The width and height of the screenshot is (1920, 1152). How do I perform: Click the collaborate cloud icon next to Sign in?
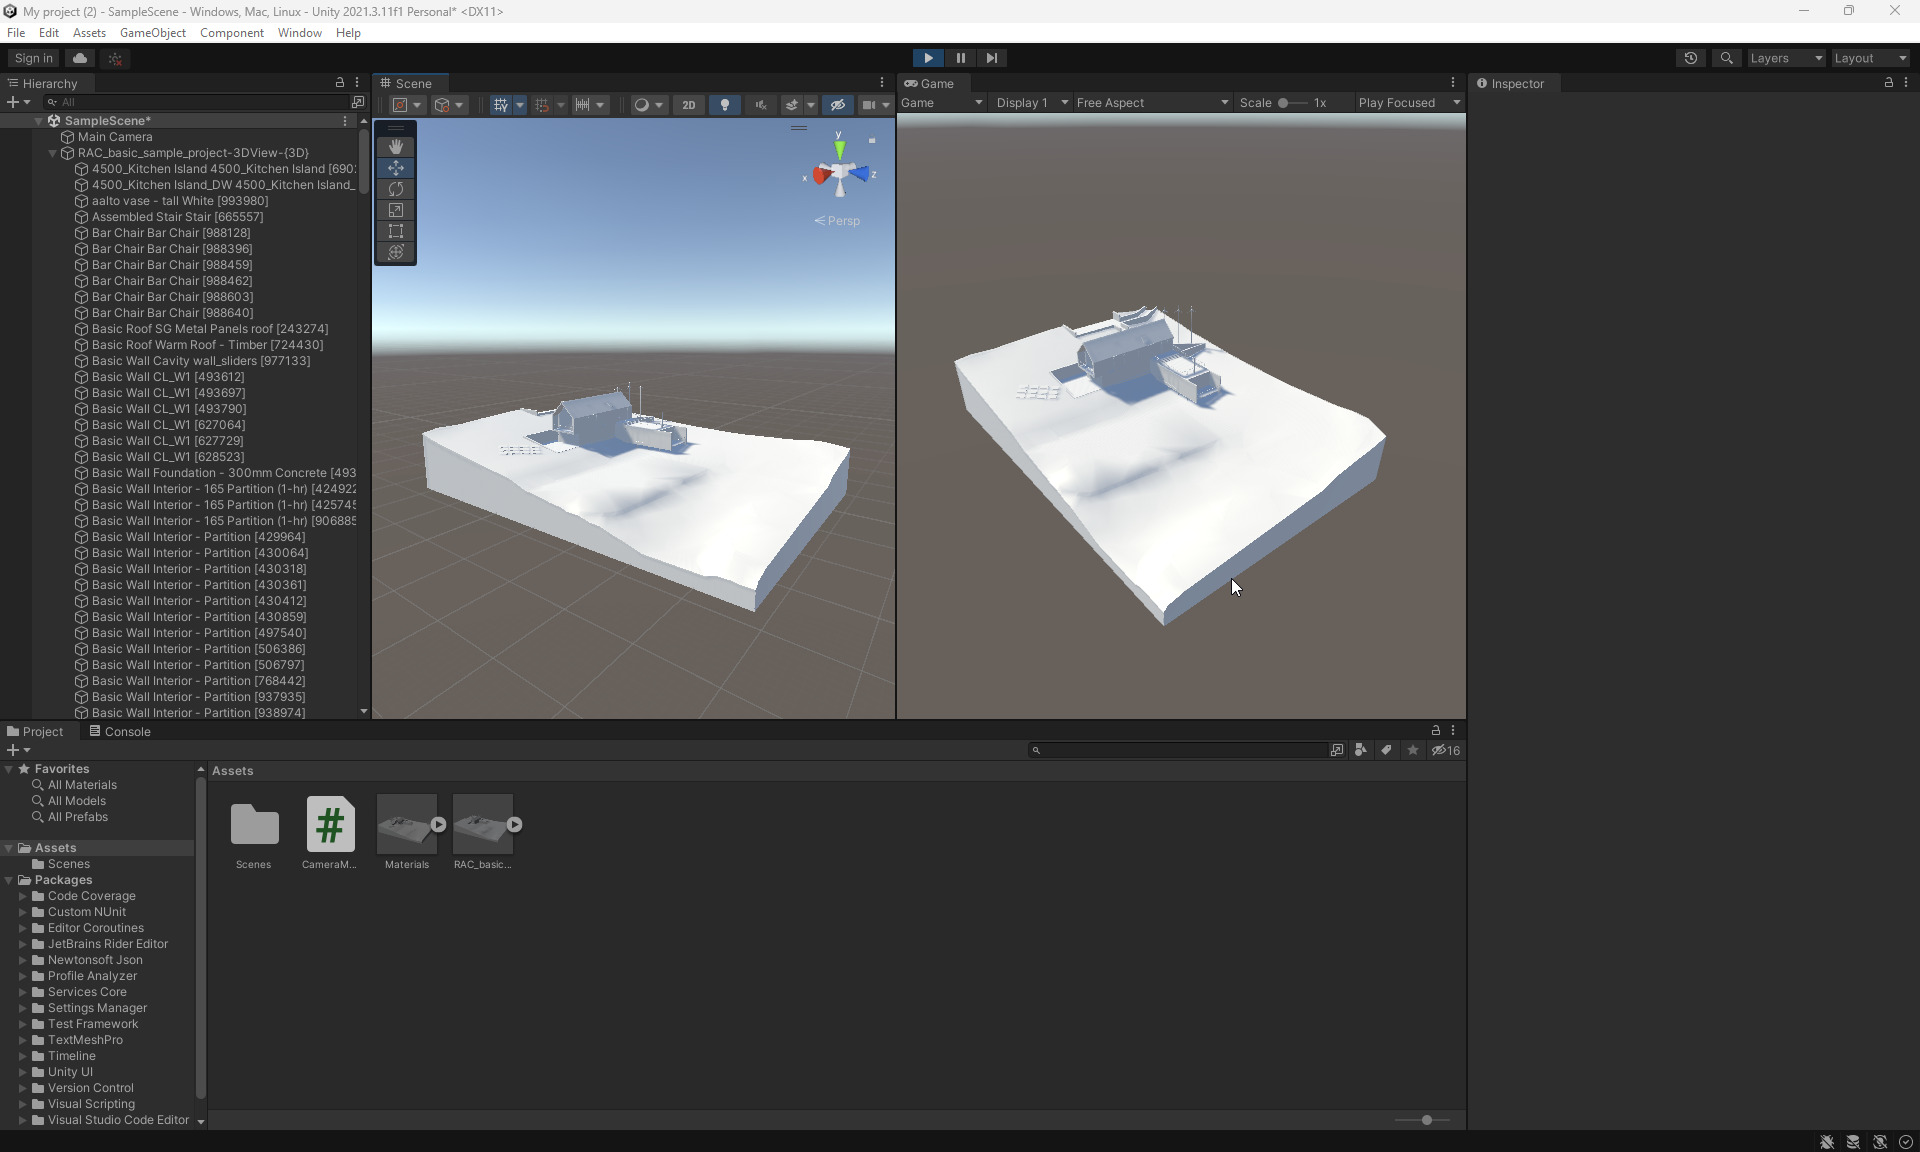pos(79,58)
